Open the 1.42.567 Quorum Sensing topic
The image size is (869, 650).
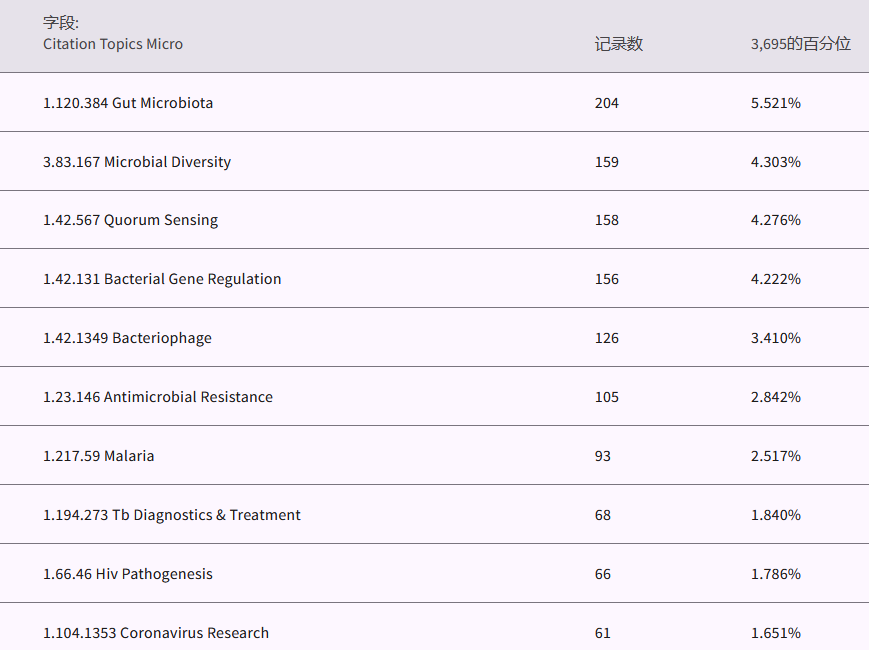[x=130, y=220]
